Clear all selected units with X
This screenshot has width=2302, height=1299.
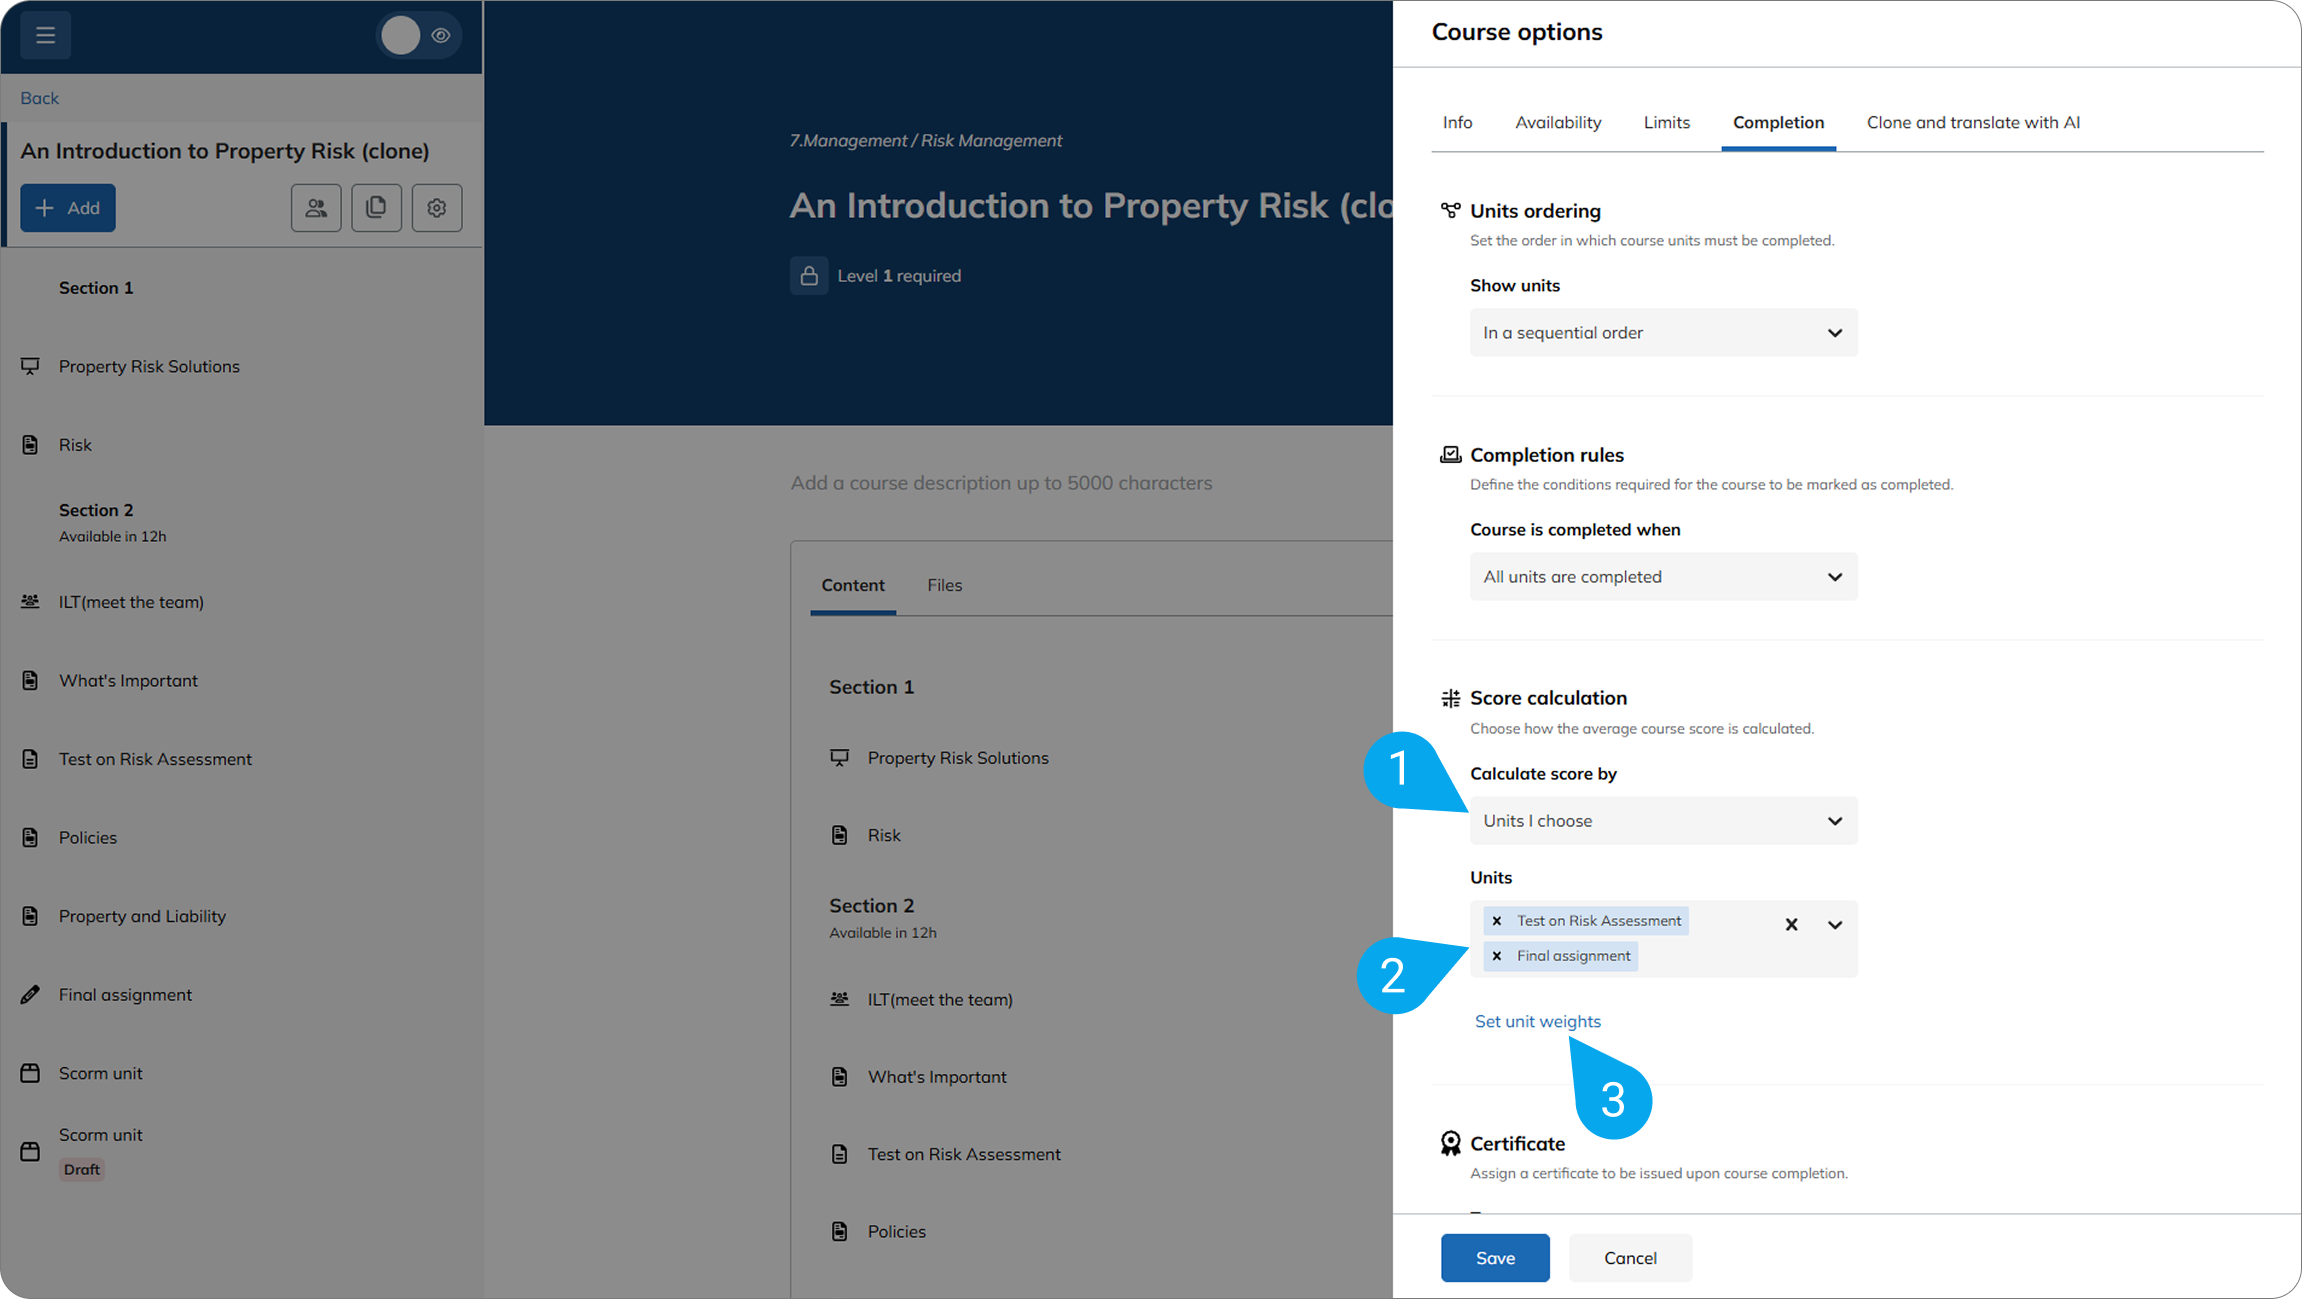point(1791,925)
